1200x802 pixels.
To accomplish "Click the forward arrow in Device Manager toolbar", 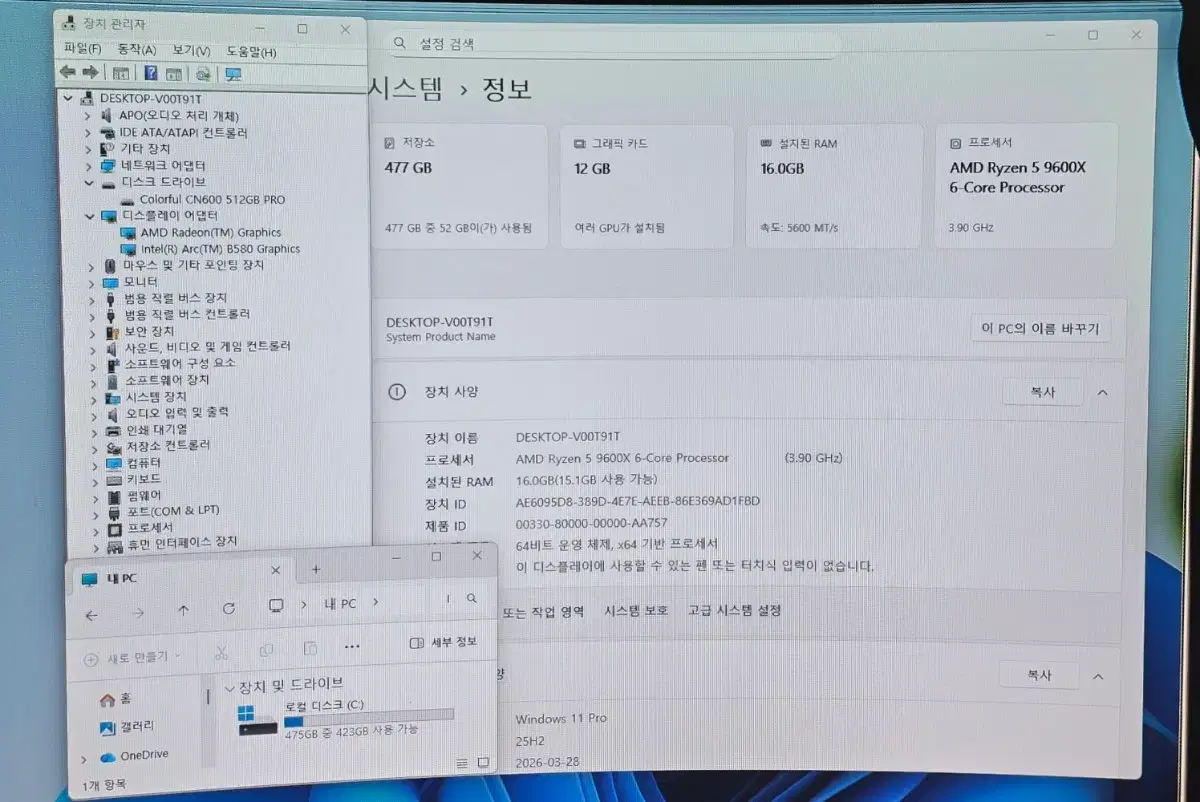I will [90, 72].
